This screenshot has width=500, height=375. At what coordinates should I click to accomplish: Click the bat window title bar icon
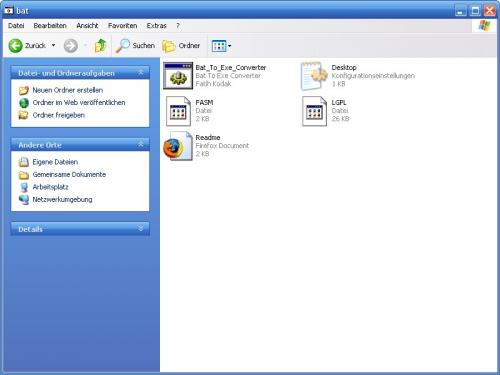pos(9,11)
